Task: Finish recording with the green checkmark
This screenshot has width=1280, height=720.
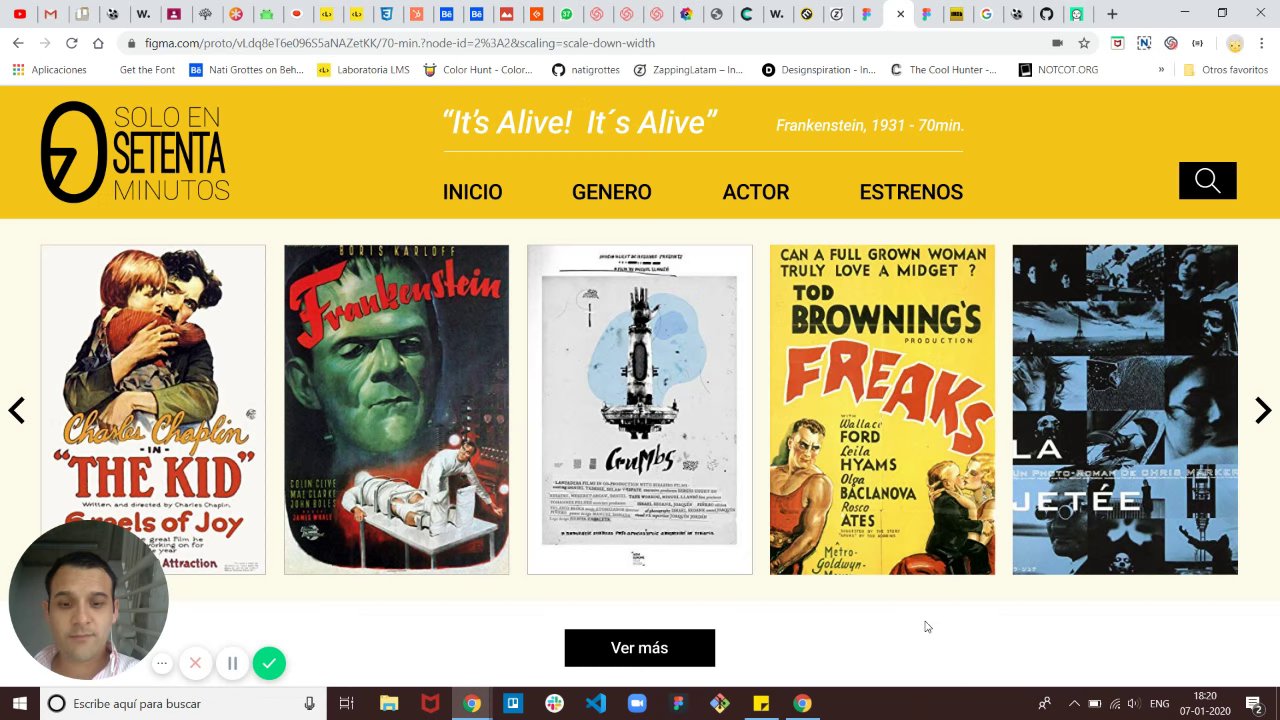Action: coord(269,663)
